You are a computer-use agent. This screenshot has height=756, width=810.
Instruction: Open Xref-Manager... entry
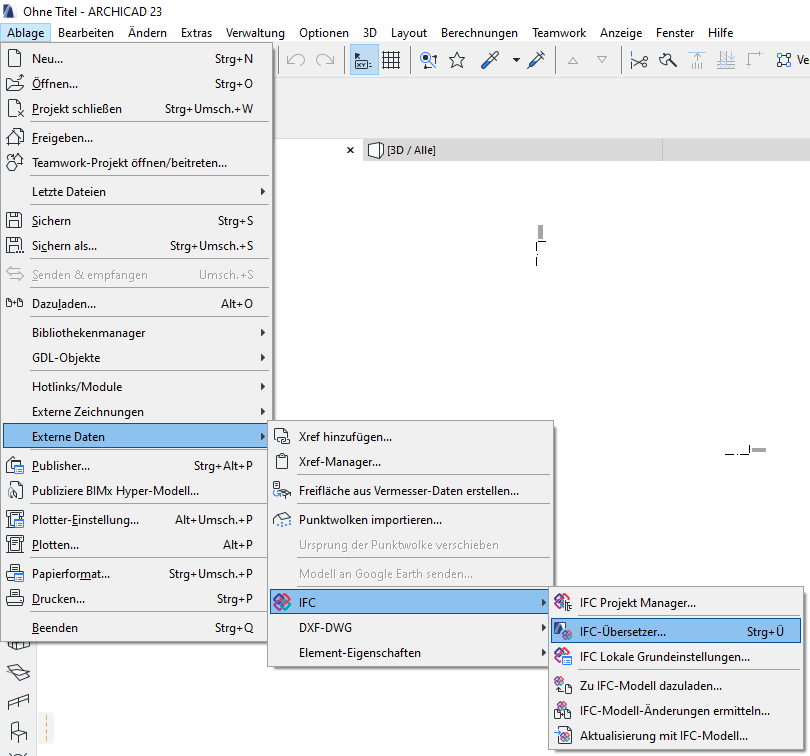click(411, 462)
